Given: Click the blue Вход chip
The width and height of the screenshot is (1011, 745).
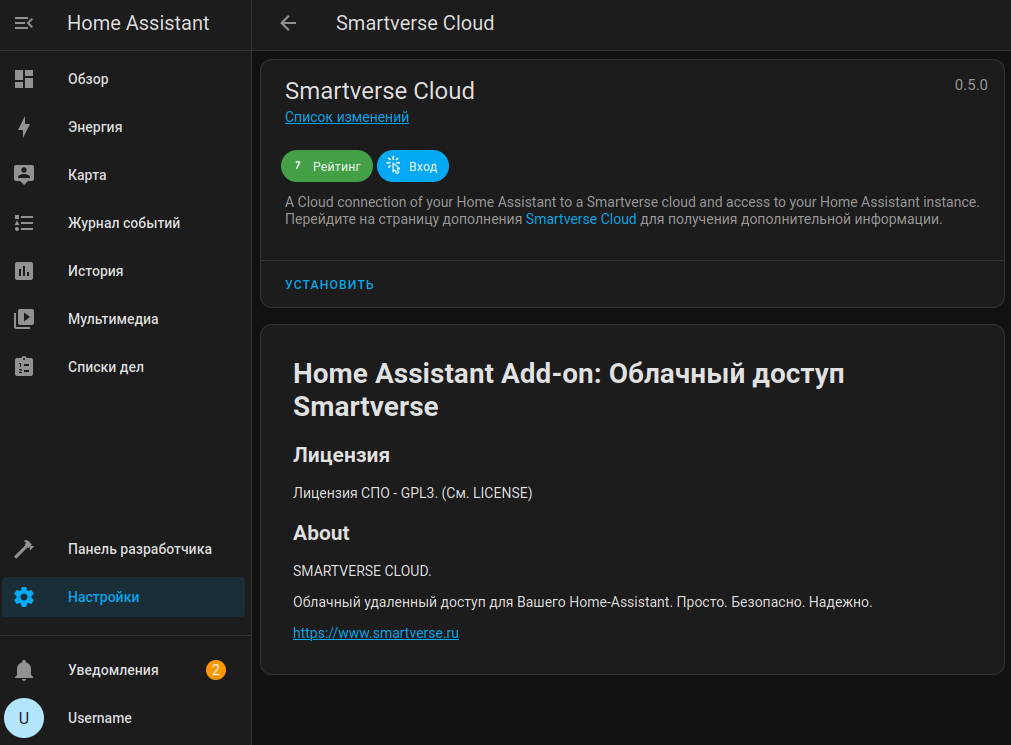Looking at the screenshot, I should [x=413, y=166].
